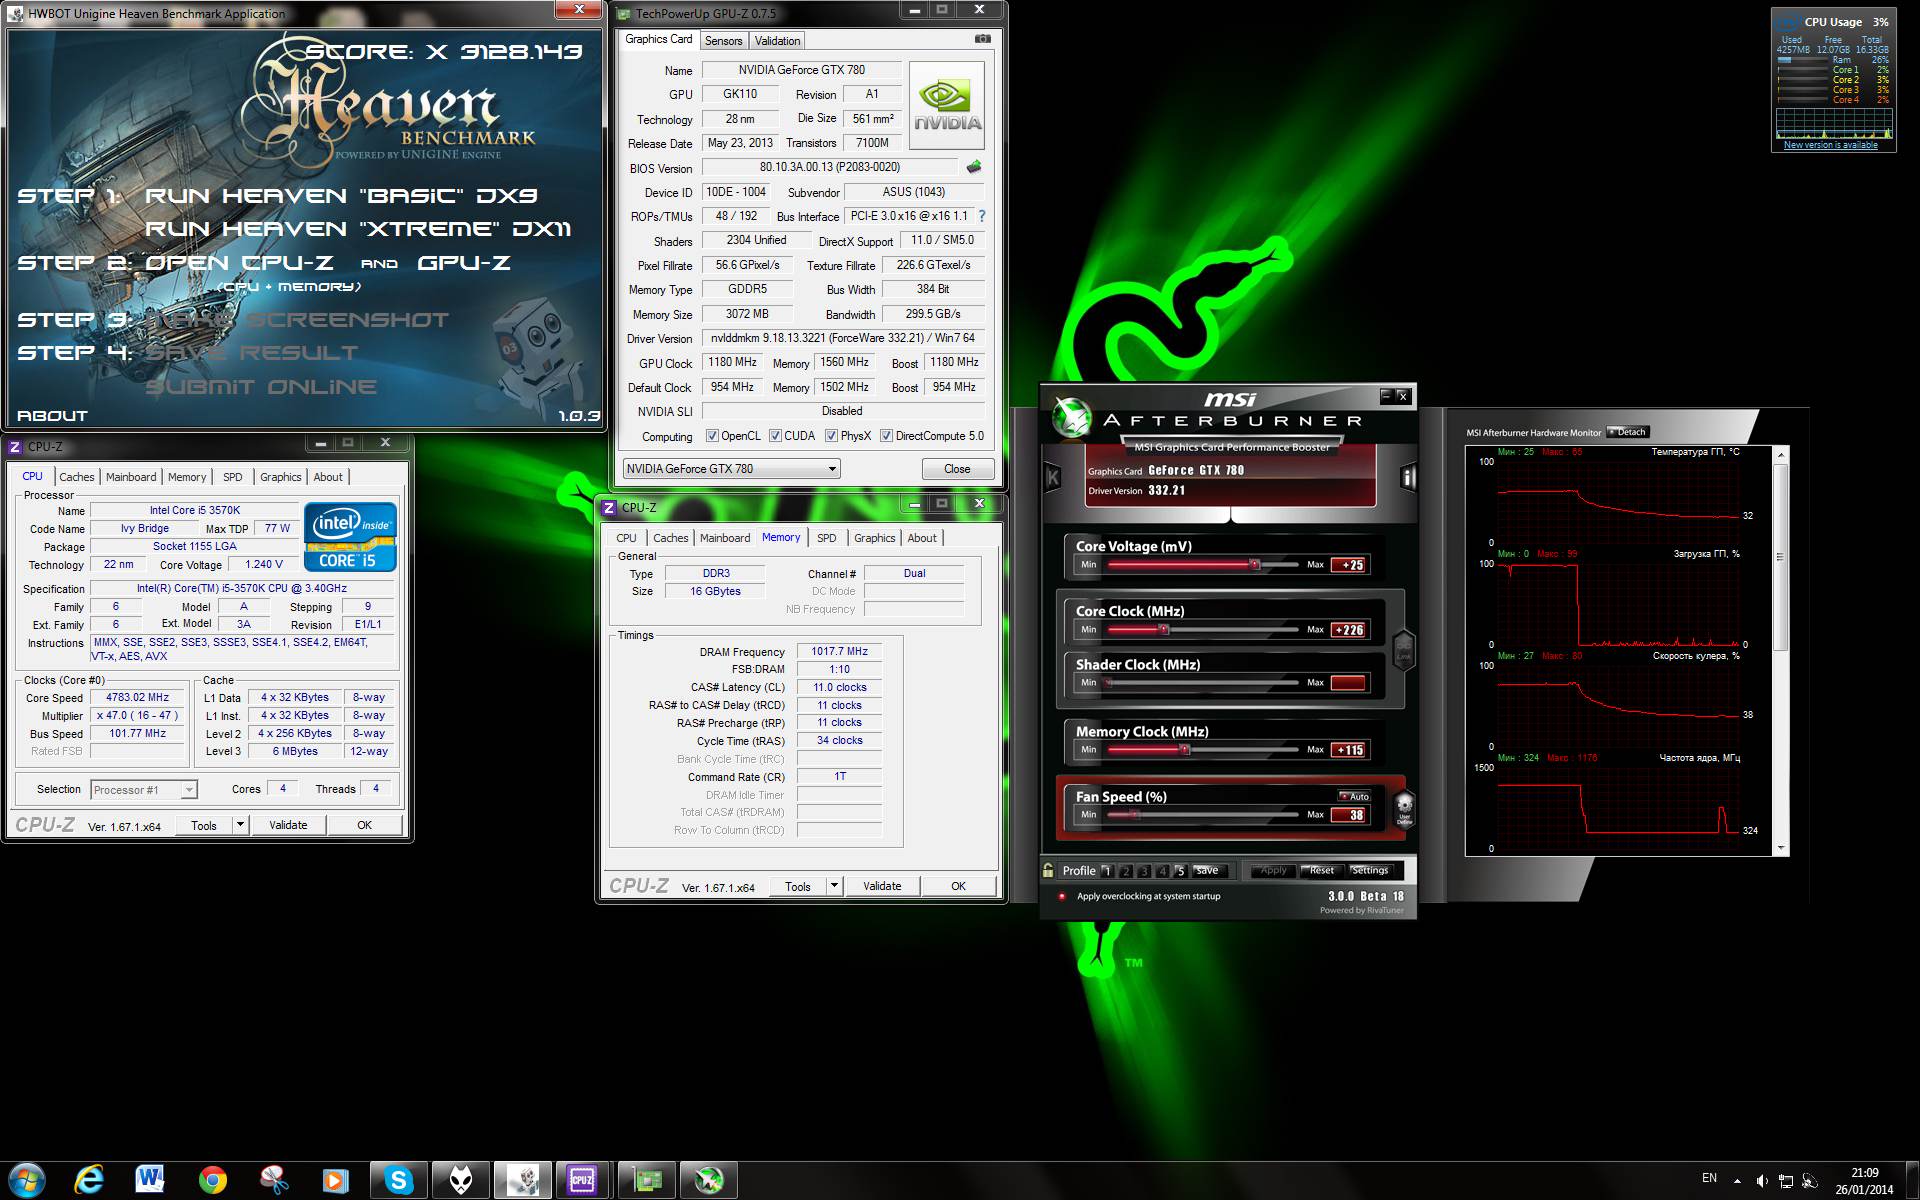
Task: Click the Afterburner K (Kombustor) side button
Action: [x=1052, y=478]
